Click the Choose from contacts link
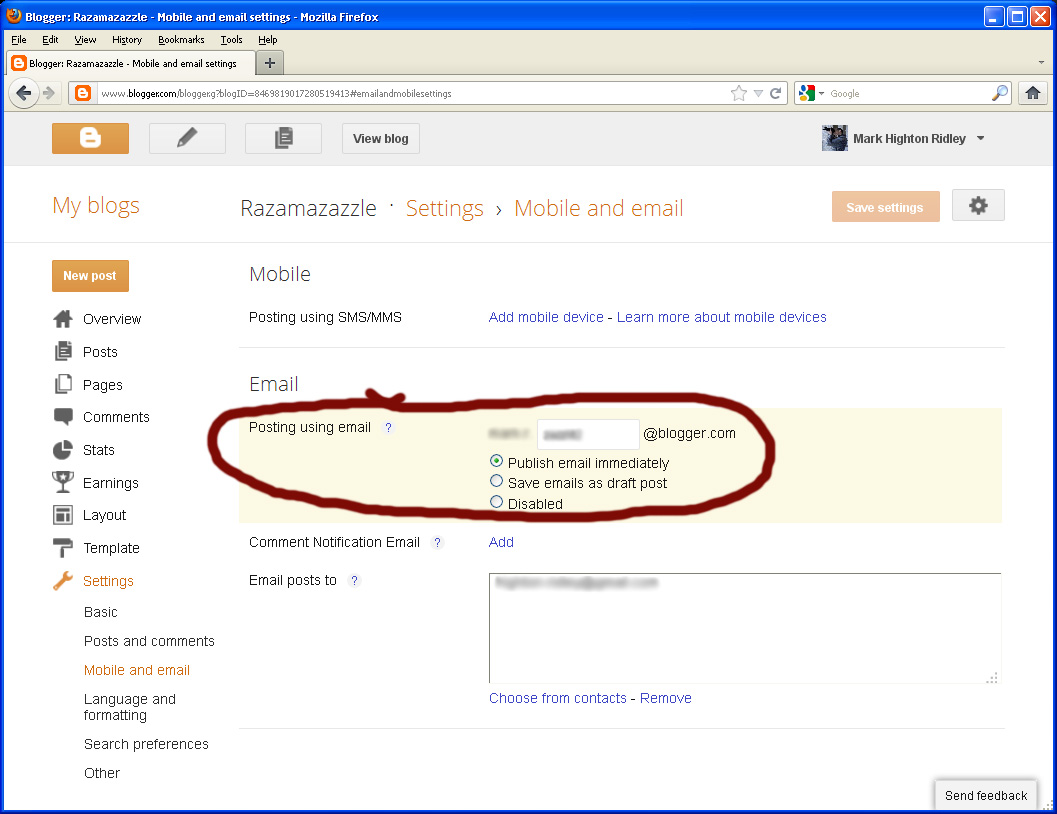1057x814 pixels. [x=557, y=698]
